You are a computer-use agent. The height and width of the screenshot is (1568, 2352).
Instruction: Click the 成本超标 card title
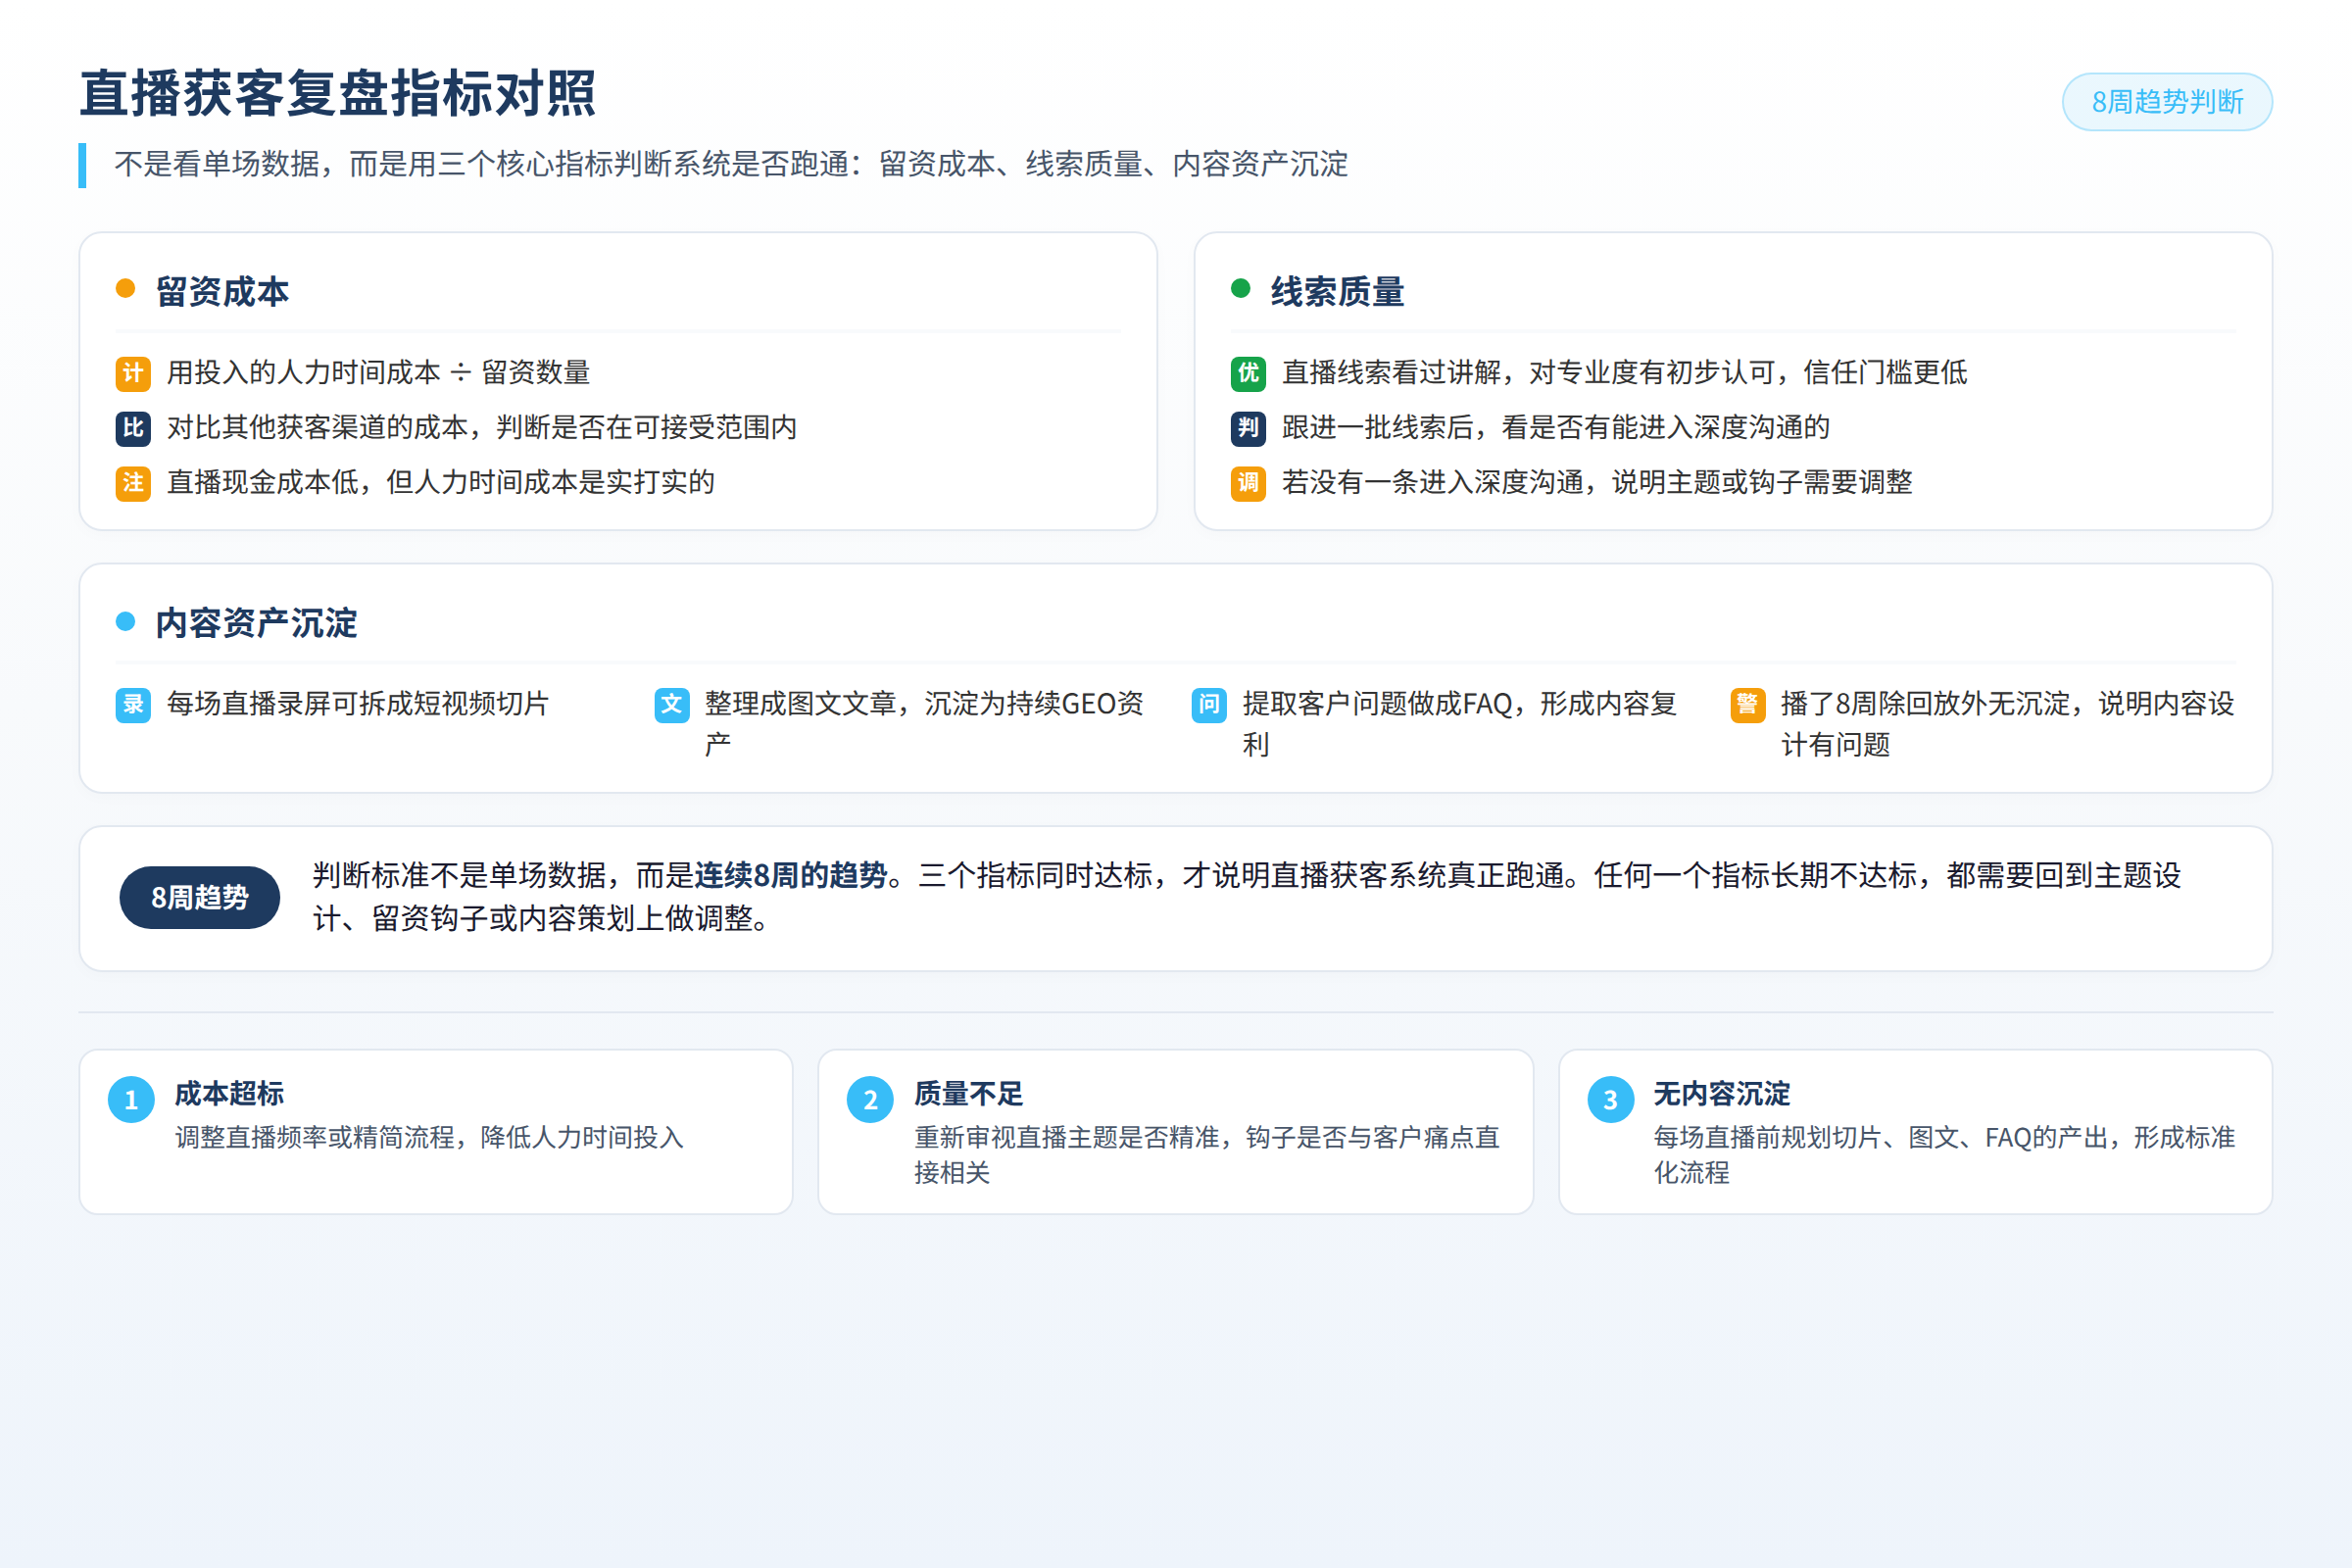229,1094
